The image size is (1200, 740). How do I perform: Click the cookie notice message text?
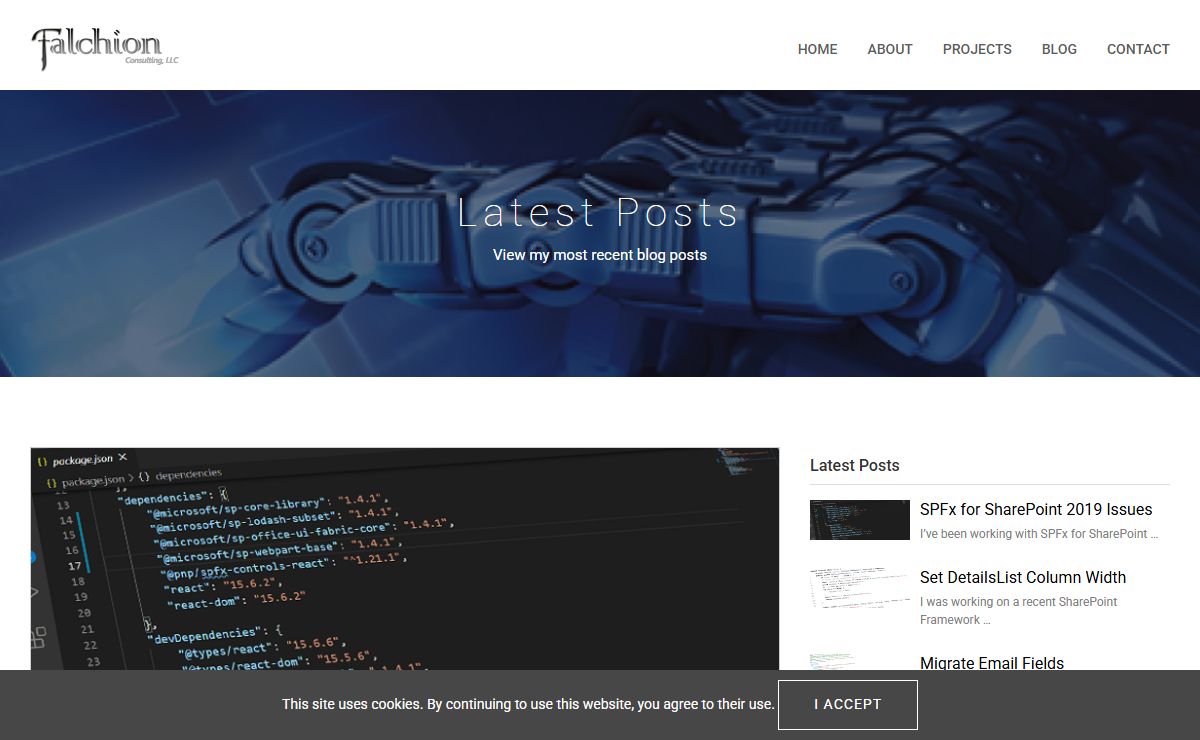point(528,704)
